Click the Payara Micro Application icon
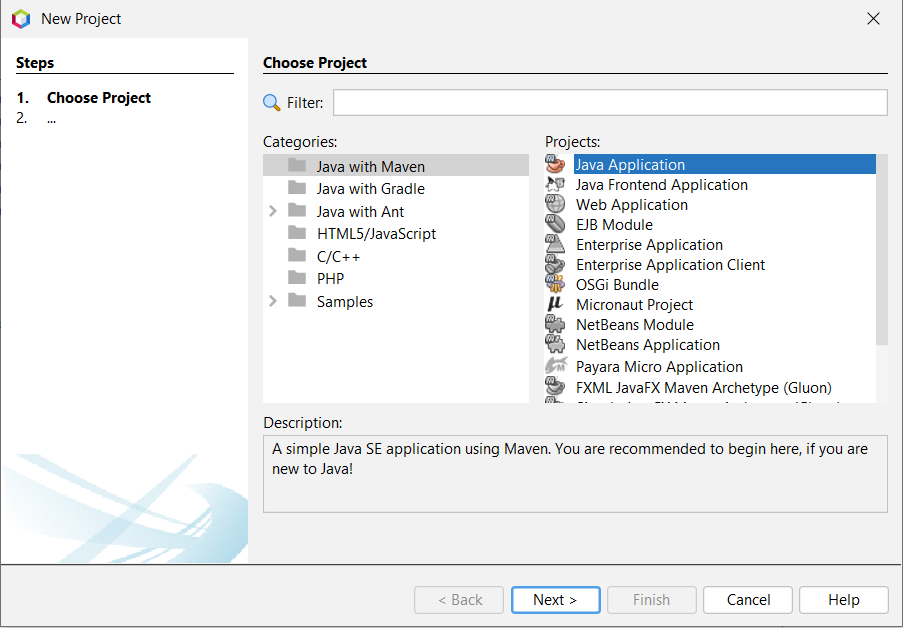 click(556, 366)
